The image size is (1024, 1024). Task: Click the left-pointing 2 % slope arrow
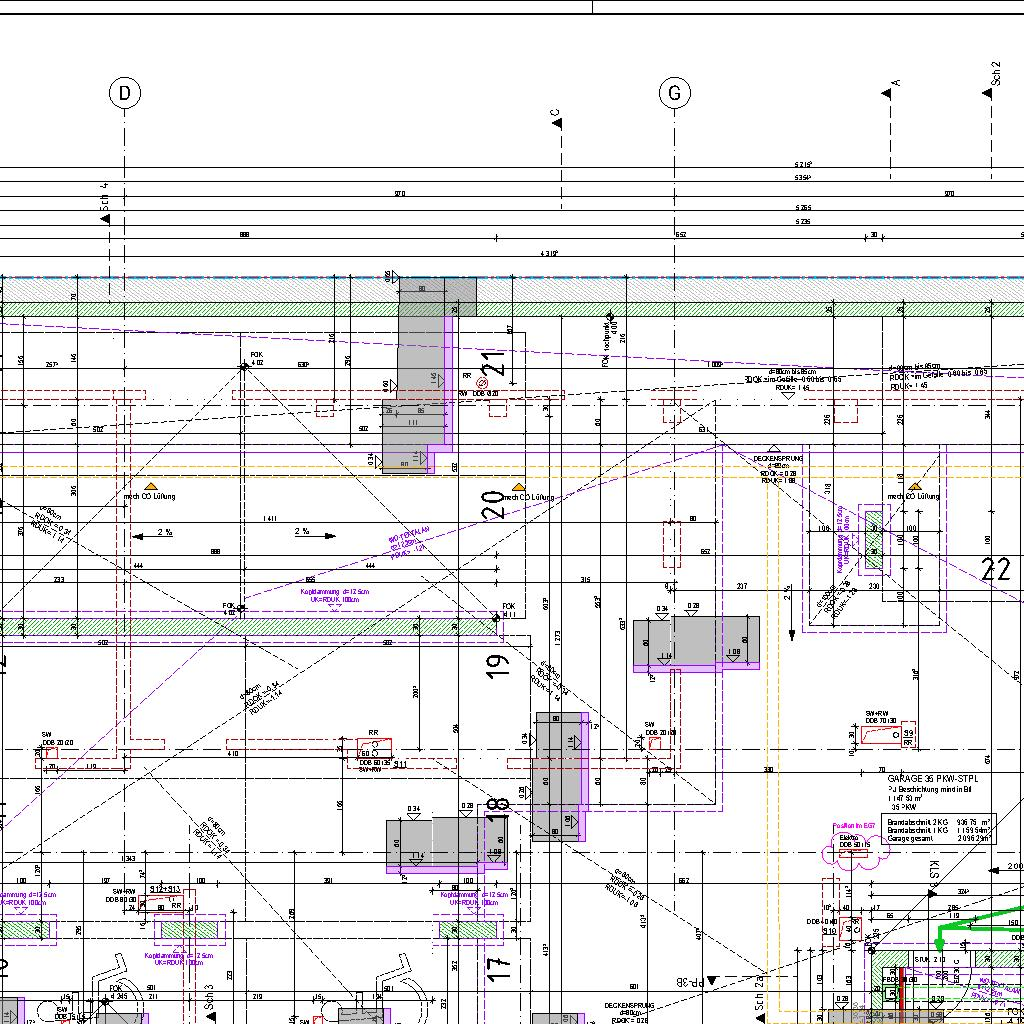pyautogui.click(x=153, y=535)
